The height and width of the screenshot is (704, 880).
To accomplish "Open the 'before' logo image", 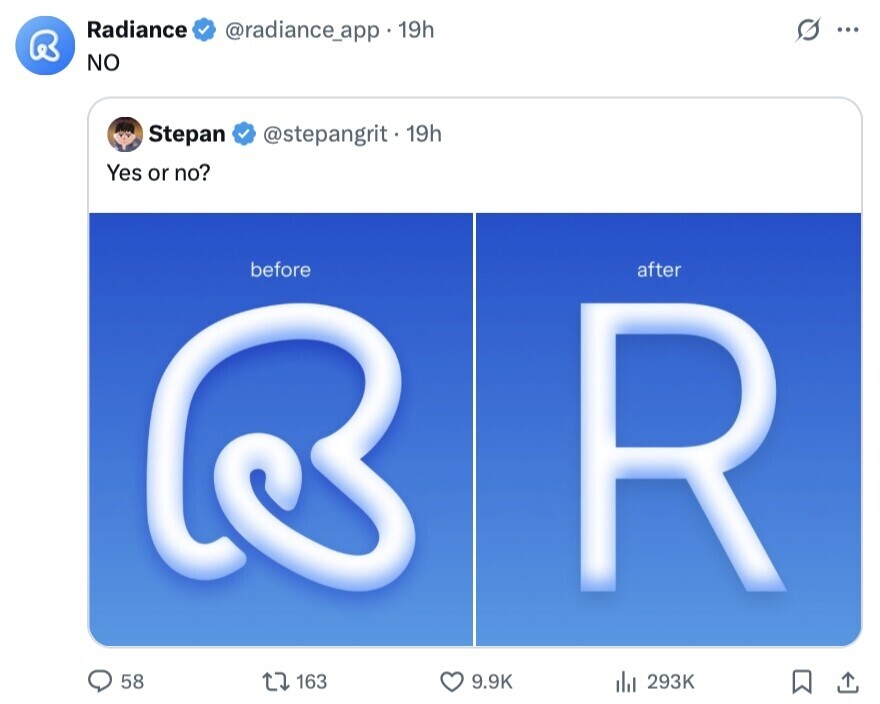I will (x=281, y=430).
